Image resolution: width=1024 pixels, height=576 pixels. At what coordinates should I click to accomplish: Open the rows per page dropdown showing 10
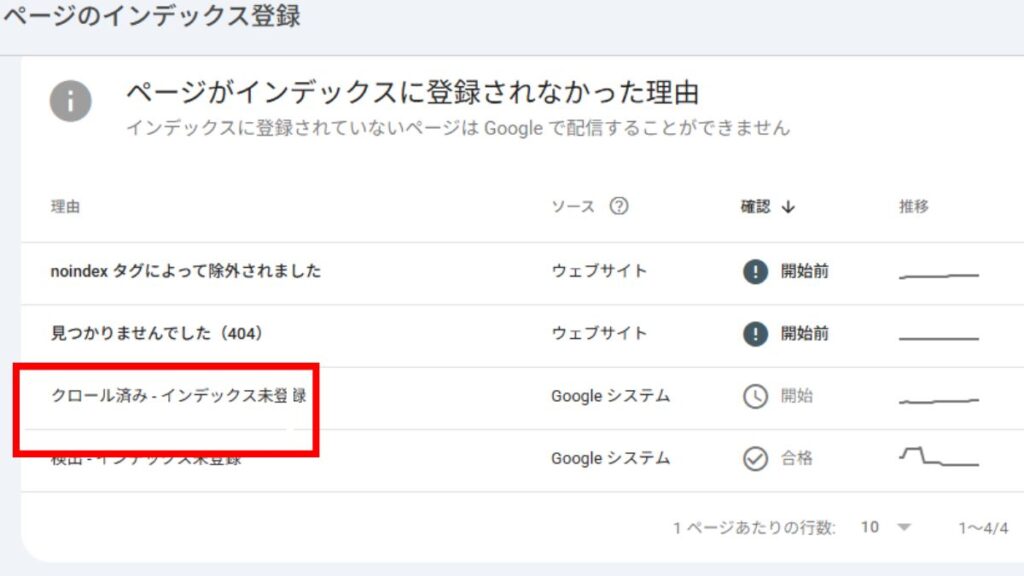pos(886,527)
